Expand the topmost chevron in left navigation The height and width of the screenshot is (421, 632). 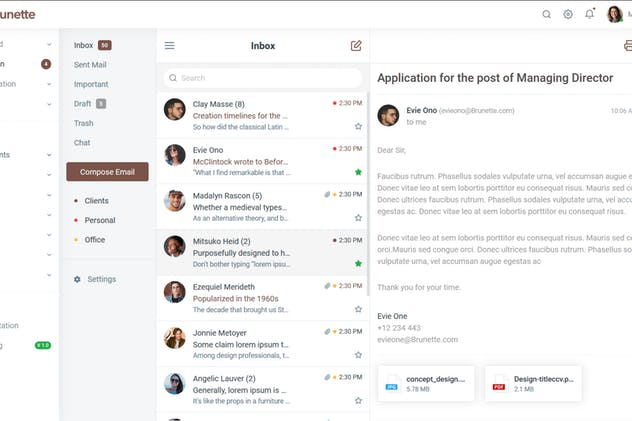coord(49,44)
